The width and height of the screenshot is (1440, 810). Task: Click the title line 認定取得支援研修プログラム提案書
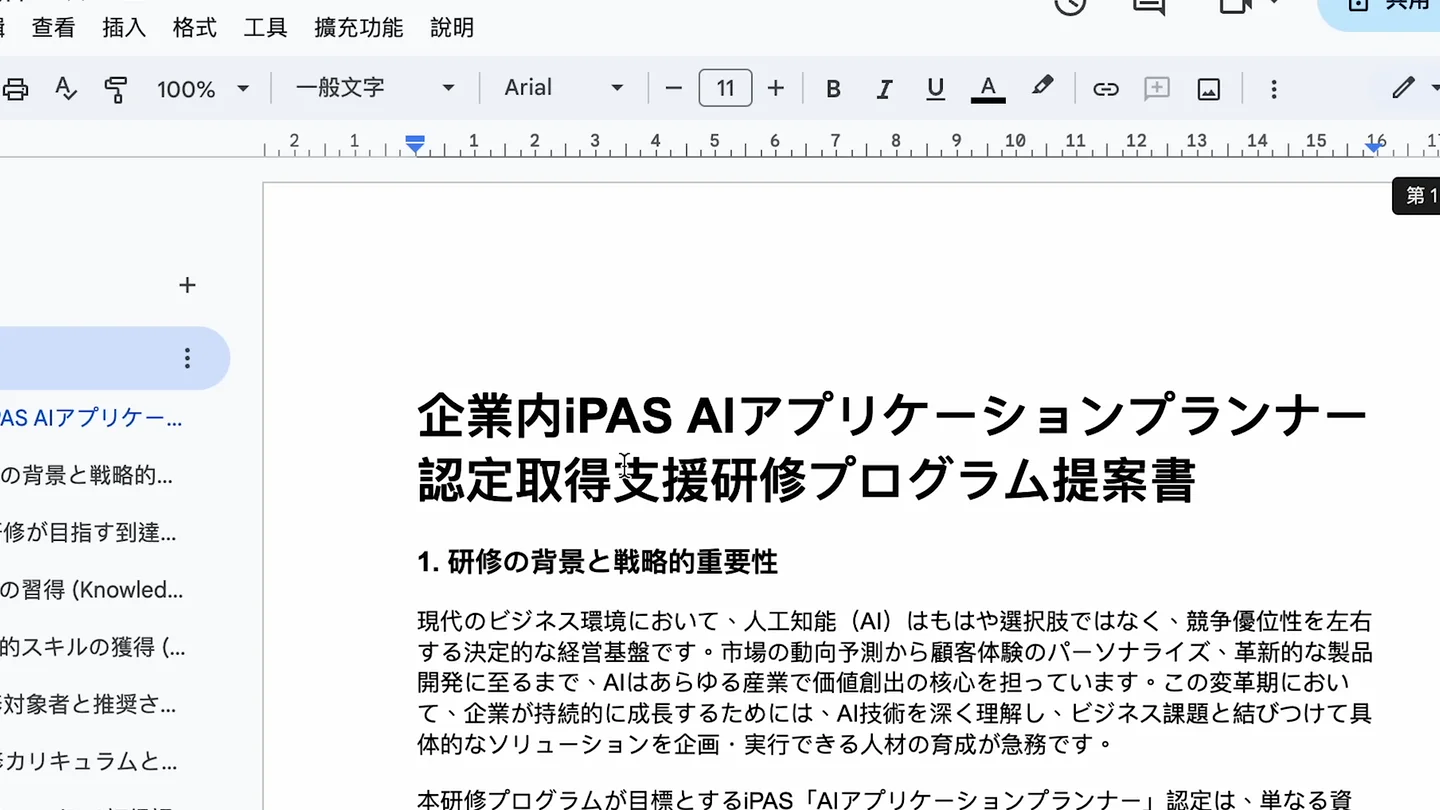806,480
